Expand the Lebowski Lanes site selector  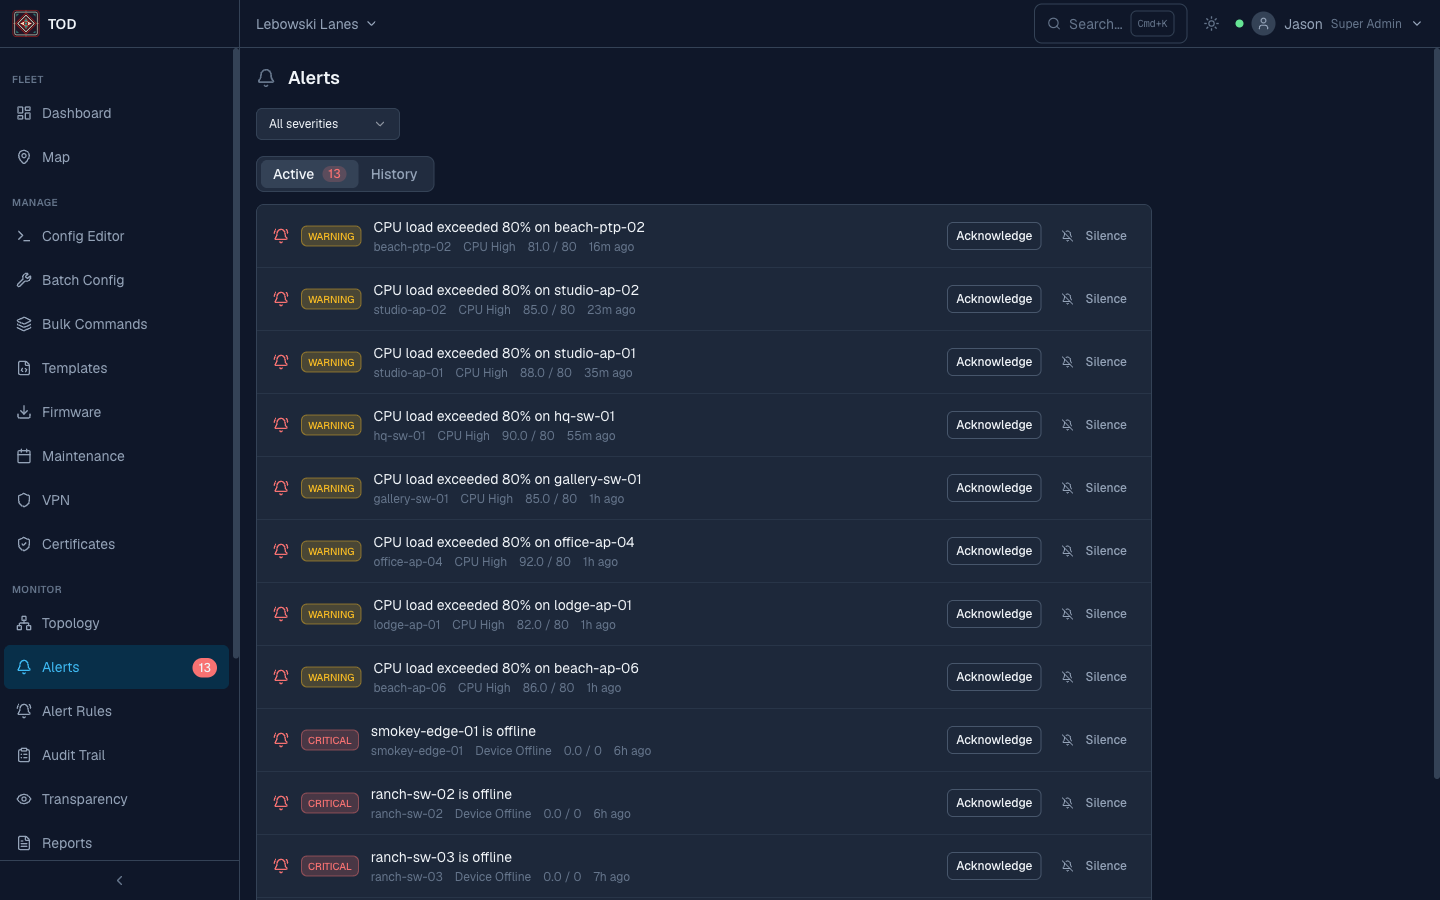tap(316, 23)
